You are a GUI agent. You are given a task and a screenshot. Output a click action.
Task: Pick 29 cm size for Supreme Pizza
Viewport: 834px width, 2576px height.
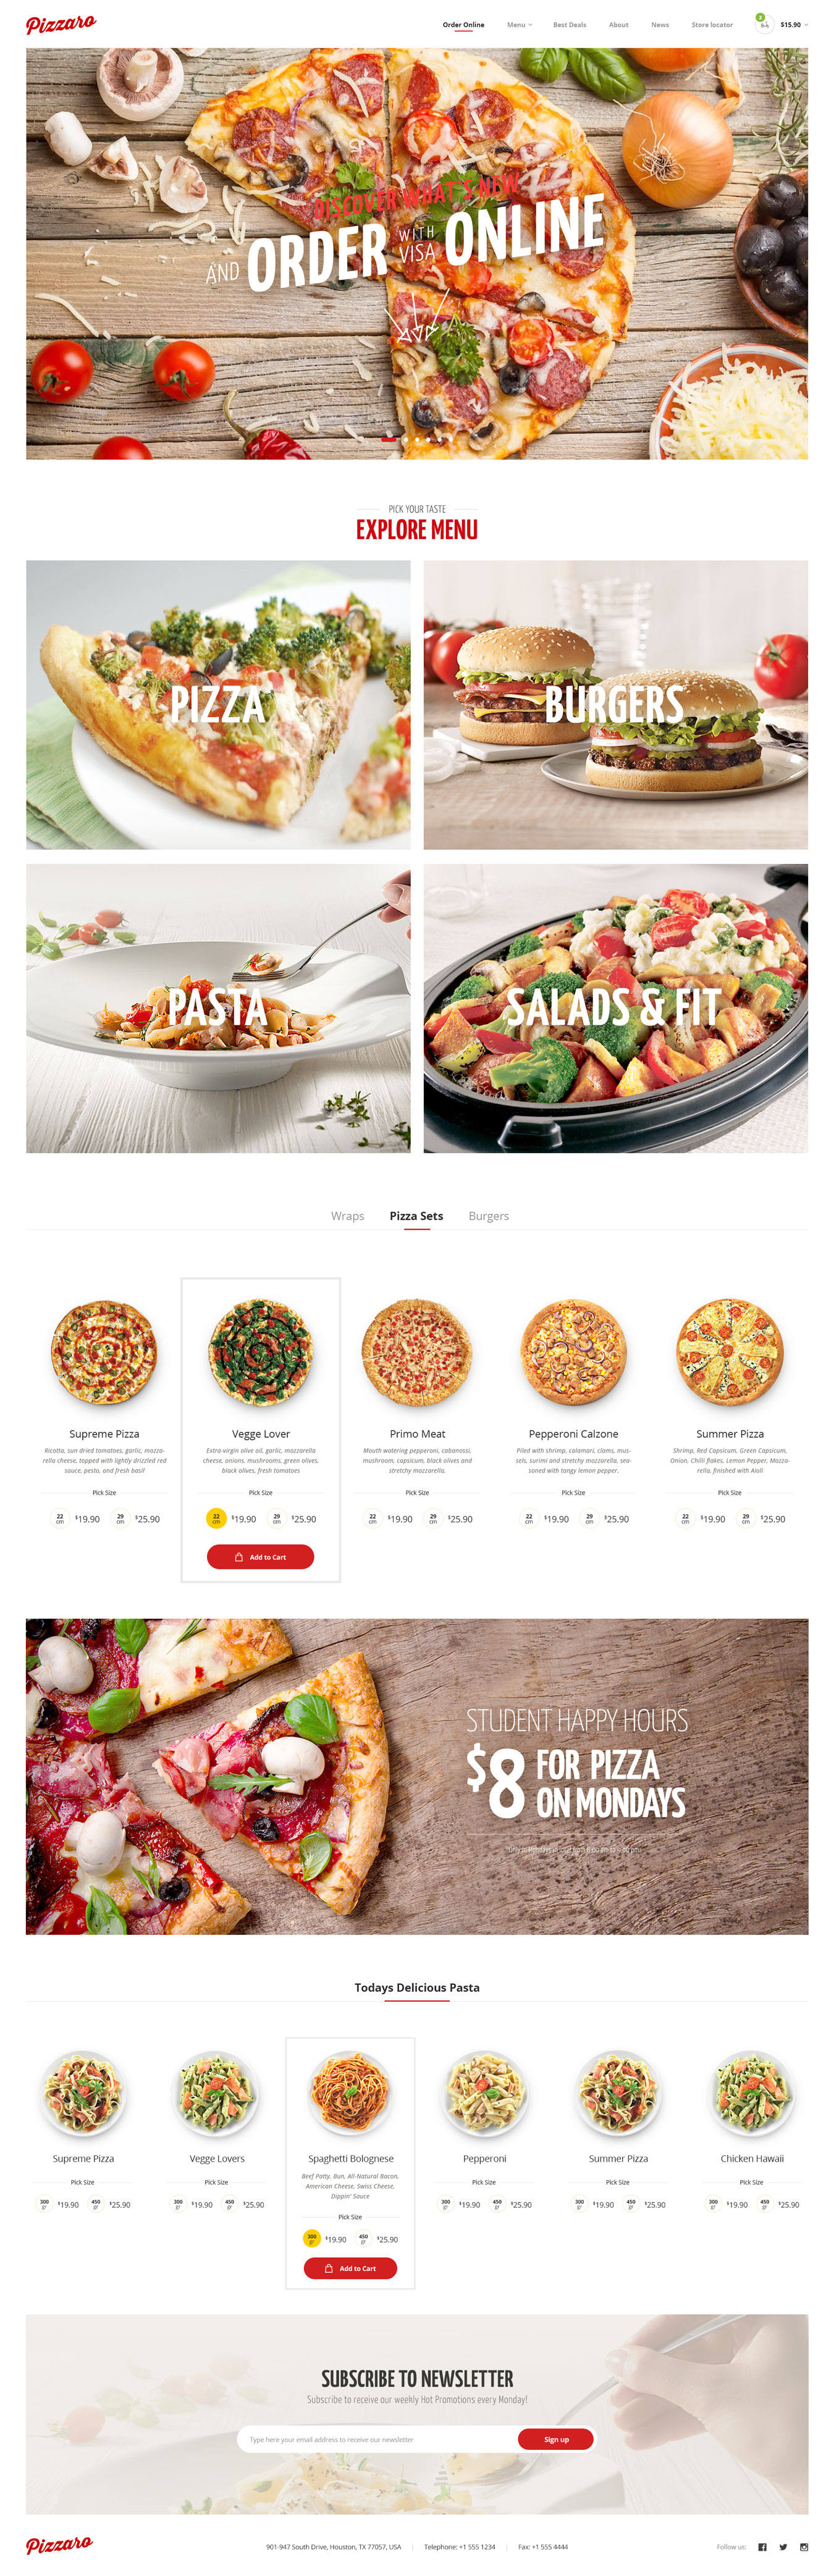pyautogui.click(x=120, y=1518)
